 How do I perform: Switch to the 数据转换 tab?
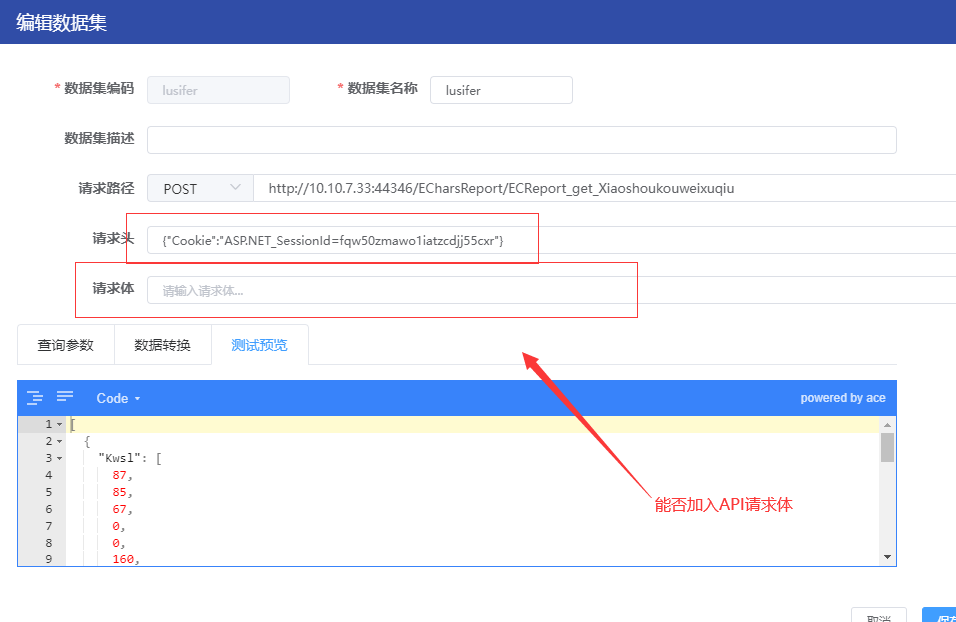pyautogui.click(x=163, y=345)
